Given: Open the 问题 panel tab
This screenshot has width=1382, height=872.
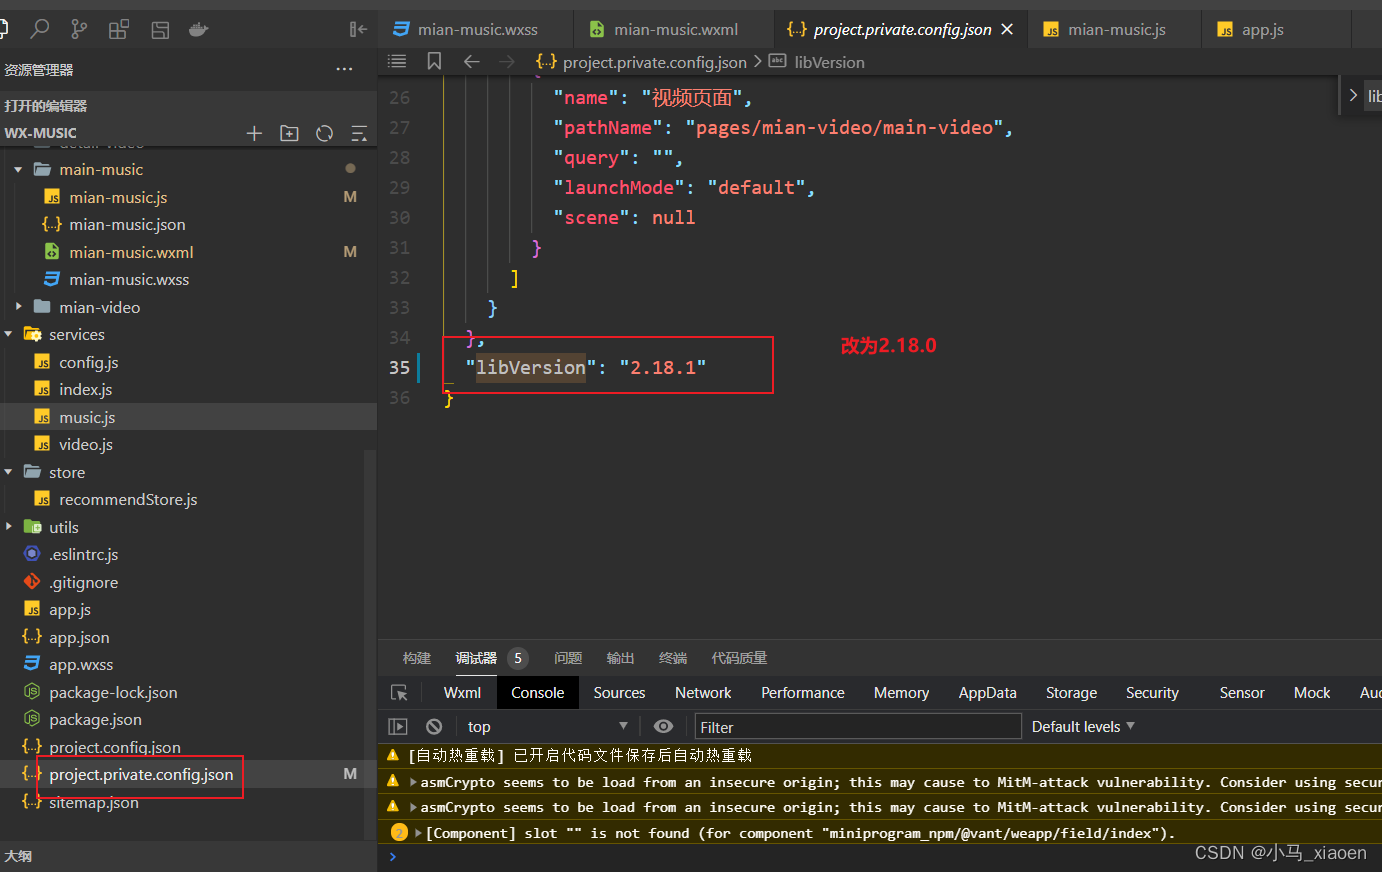Looking at the screenshot, I should pos(568,658).
